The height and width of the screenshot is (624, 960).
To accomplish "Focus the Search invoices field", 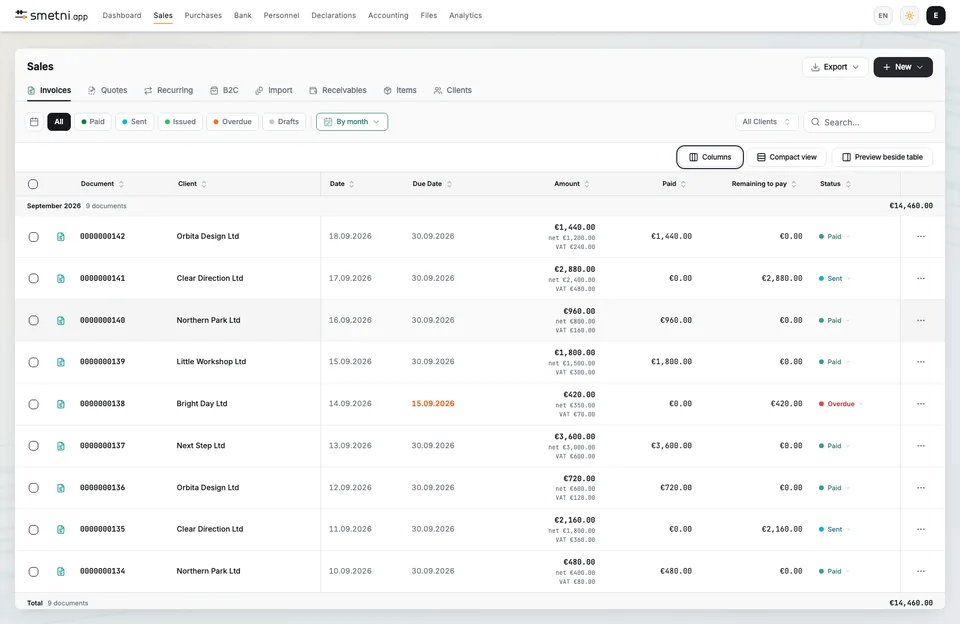I will (869, 122).
